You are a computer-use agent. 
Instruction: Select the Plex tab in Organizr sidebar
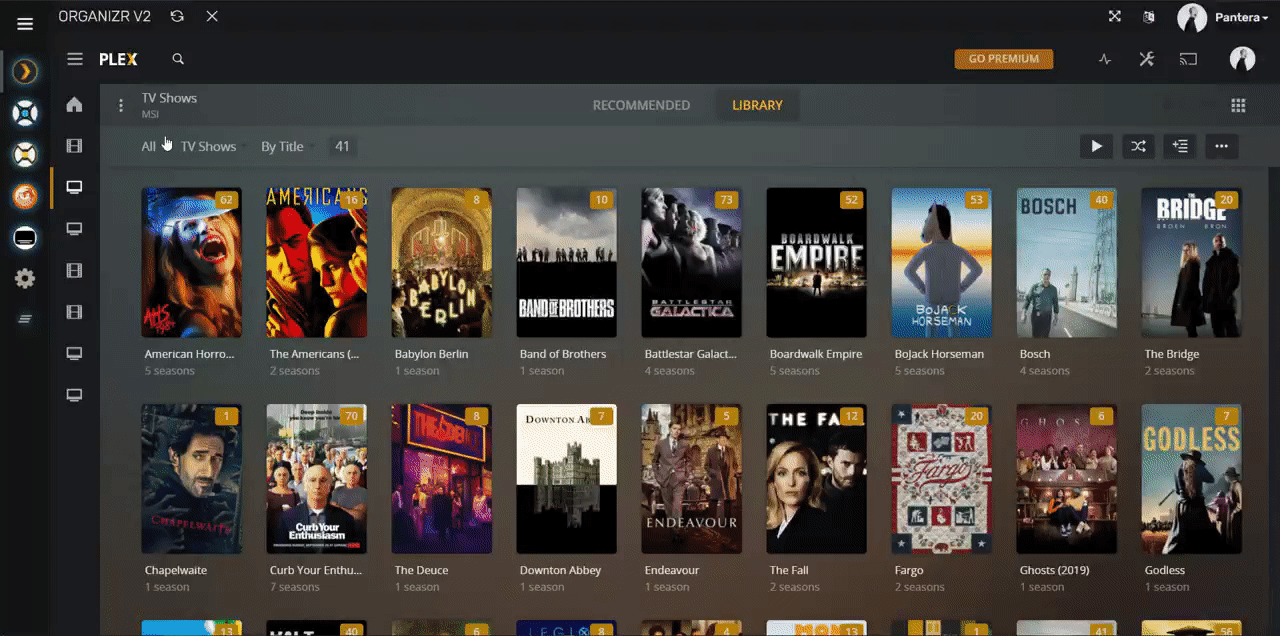pyautogui.click(x=25, y=71)
